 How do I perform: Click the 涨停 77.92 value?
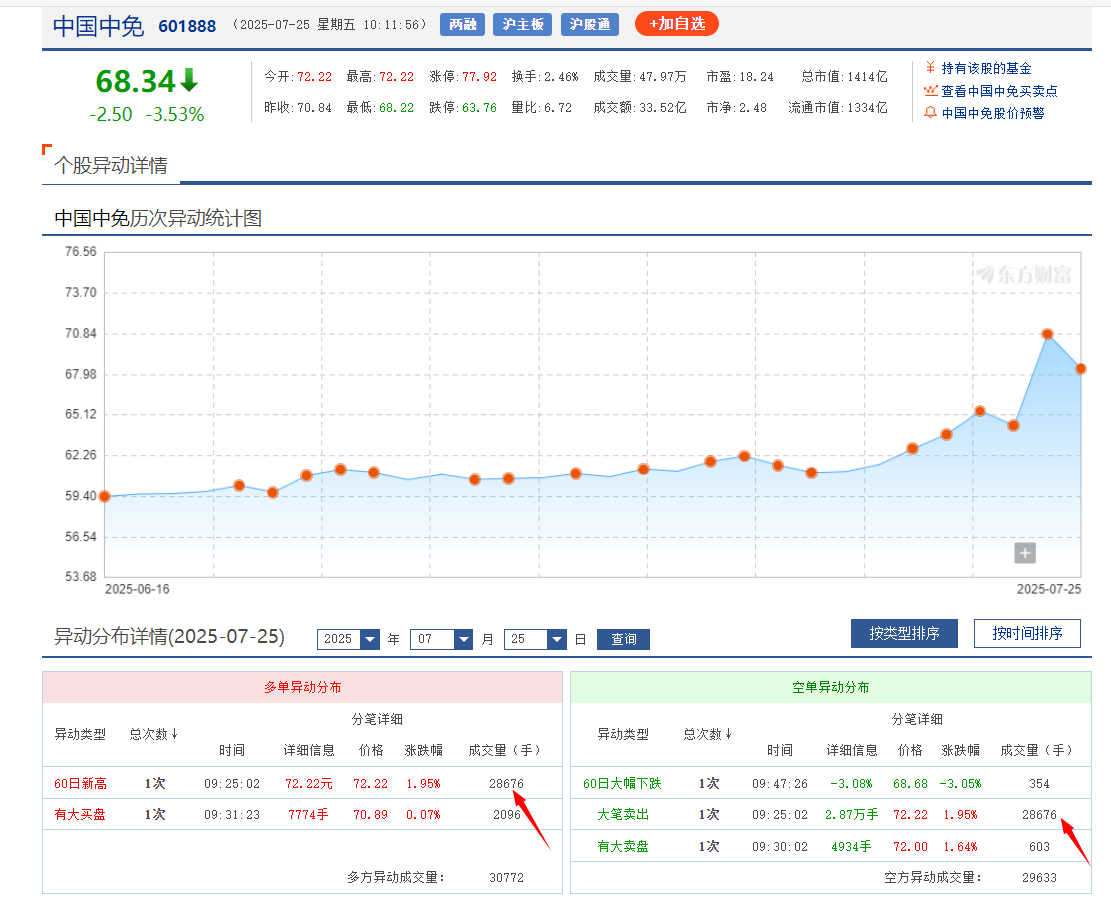(x=480, y=77)
